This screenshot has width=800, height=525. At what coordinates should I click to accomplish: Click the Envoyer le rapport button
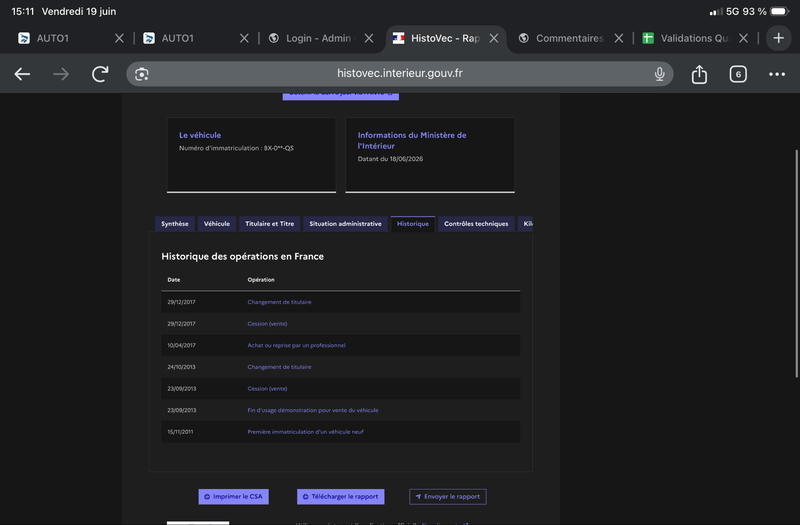pos(447,496)
